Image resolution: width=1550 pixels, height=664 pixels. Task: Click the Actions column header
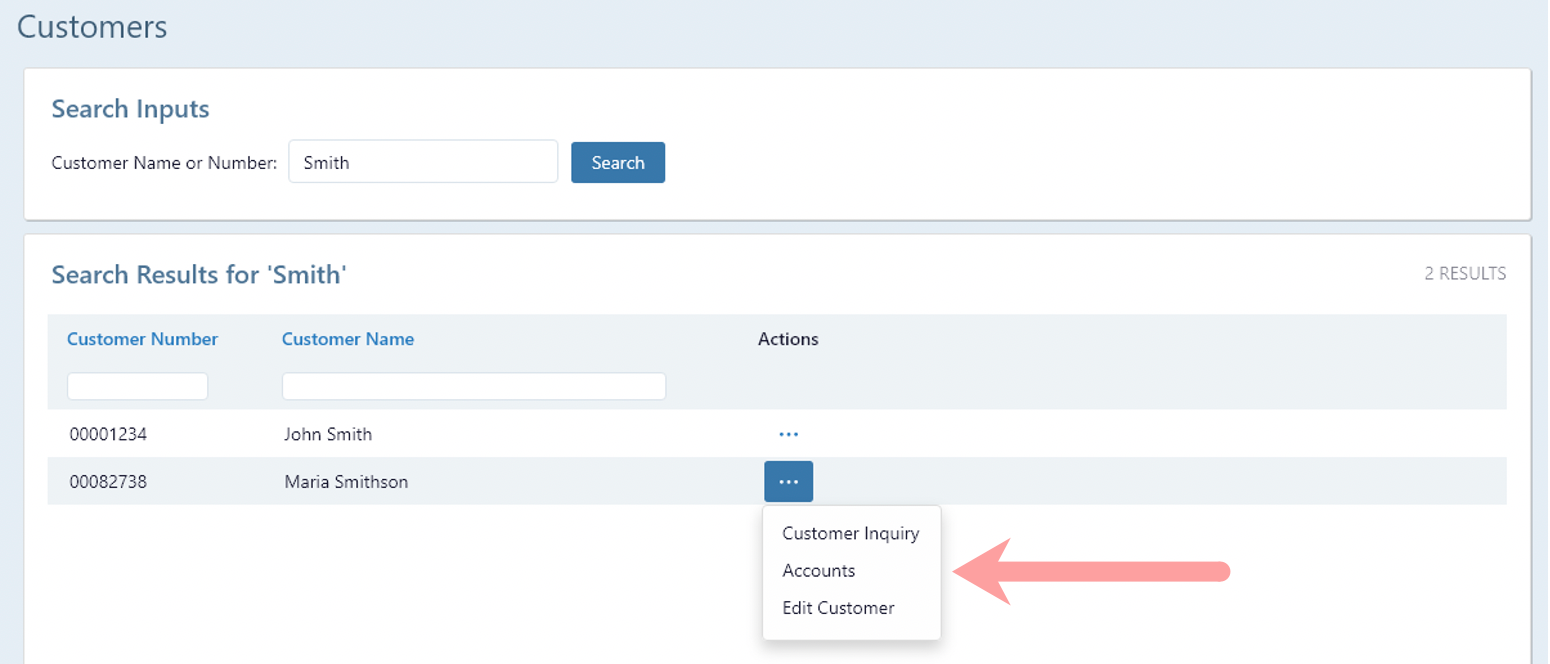[x=788, y=339]
